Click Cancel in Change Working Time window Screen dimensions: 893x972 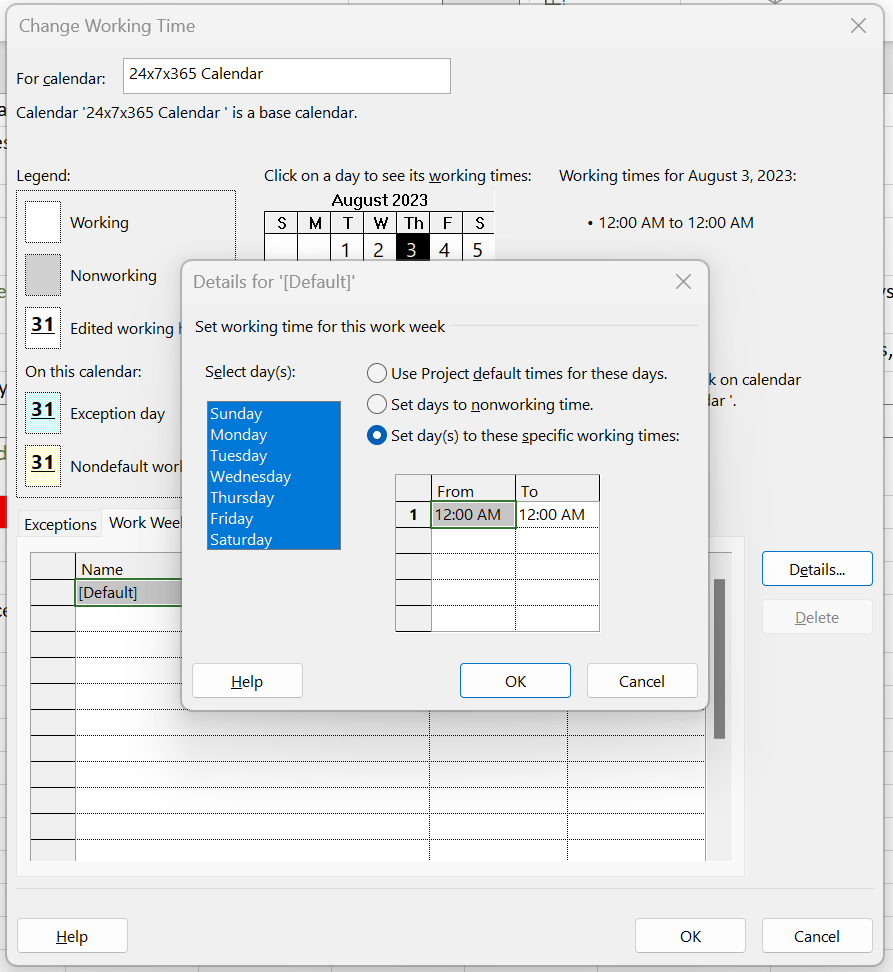[817, 935]
